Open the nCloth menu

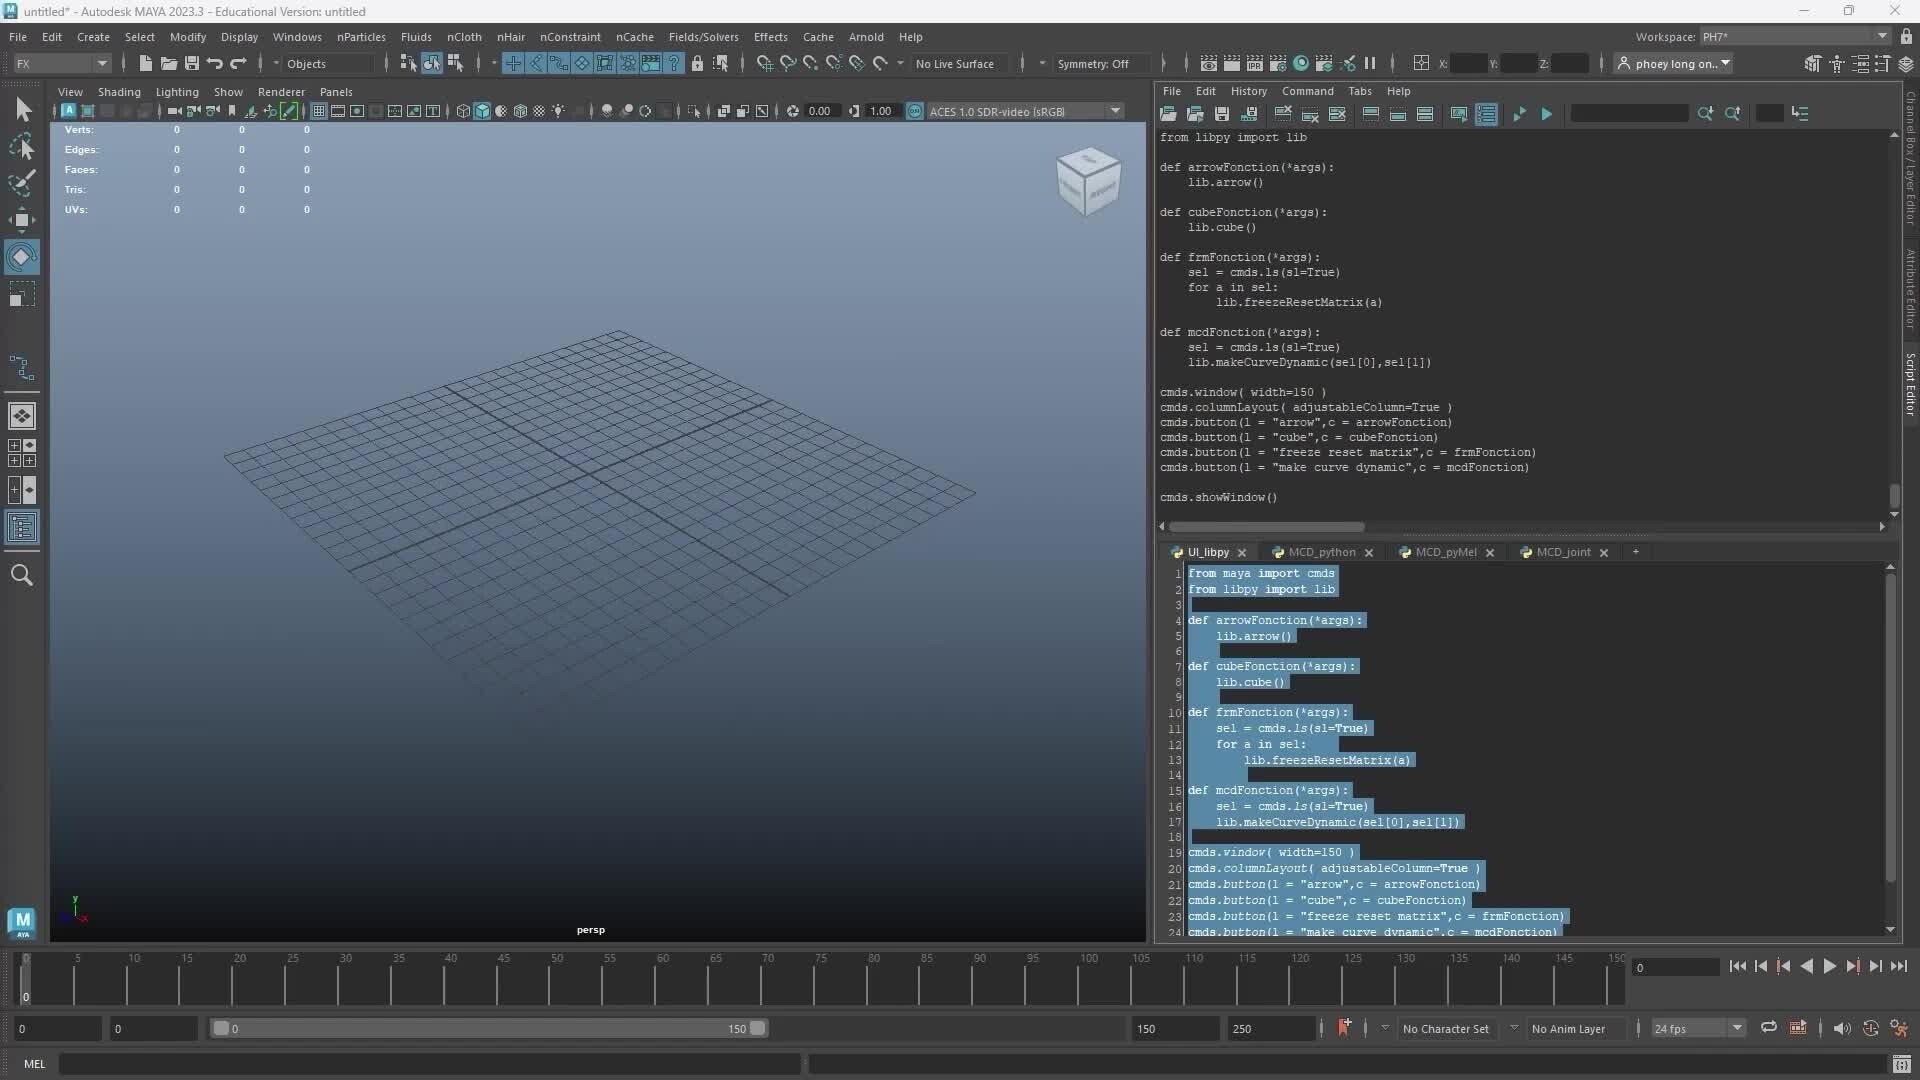(464, 37)
